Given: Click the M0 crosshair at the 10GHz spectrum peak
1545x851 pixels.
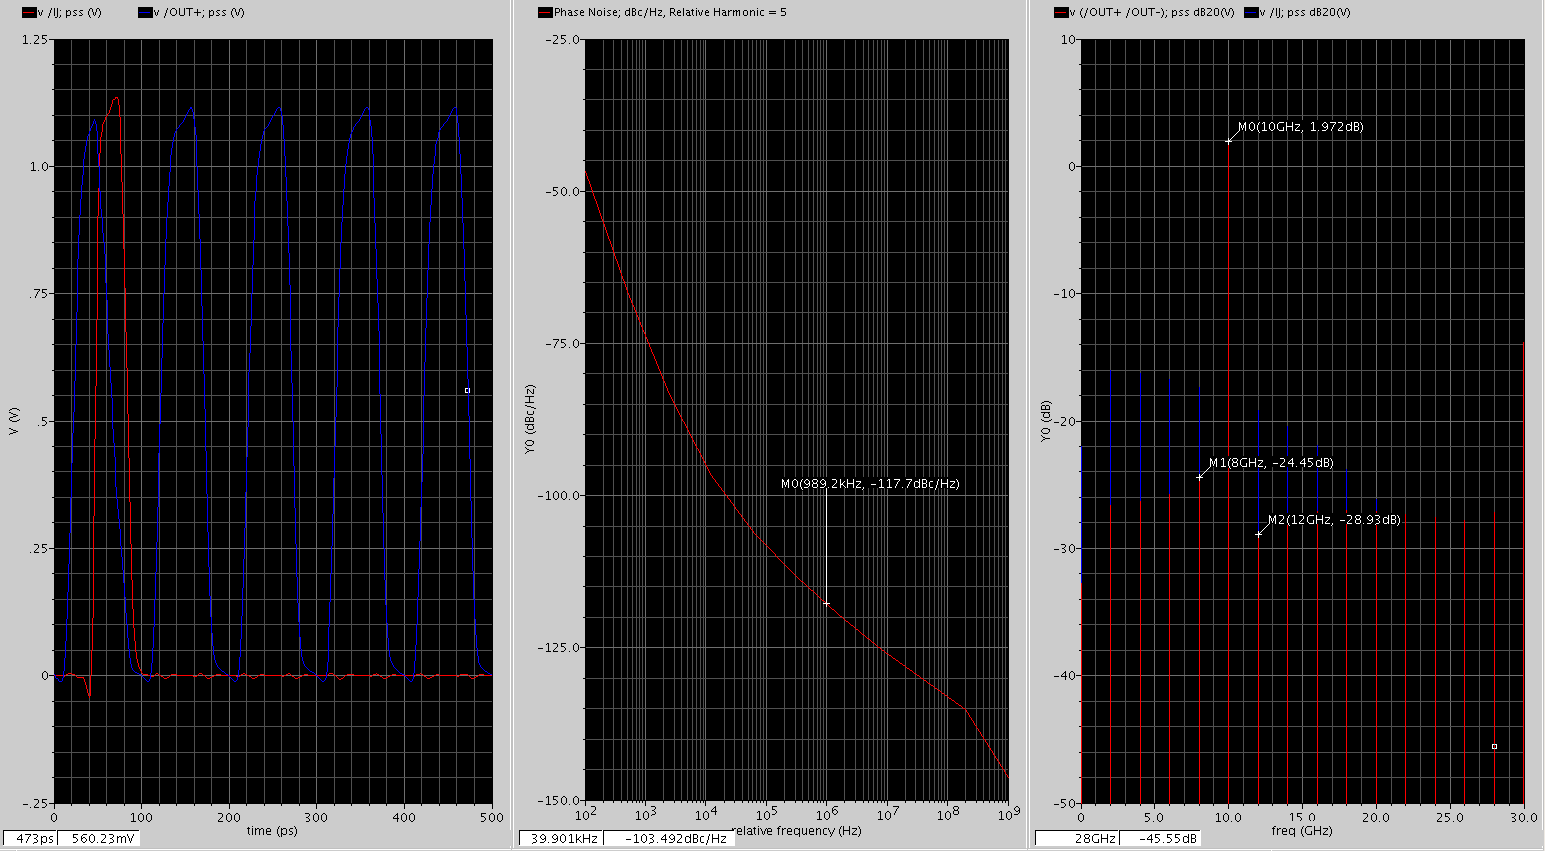Looking at the screenshot, I should coord(1229,141).
